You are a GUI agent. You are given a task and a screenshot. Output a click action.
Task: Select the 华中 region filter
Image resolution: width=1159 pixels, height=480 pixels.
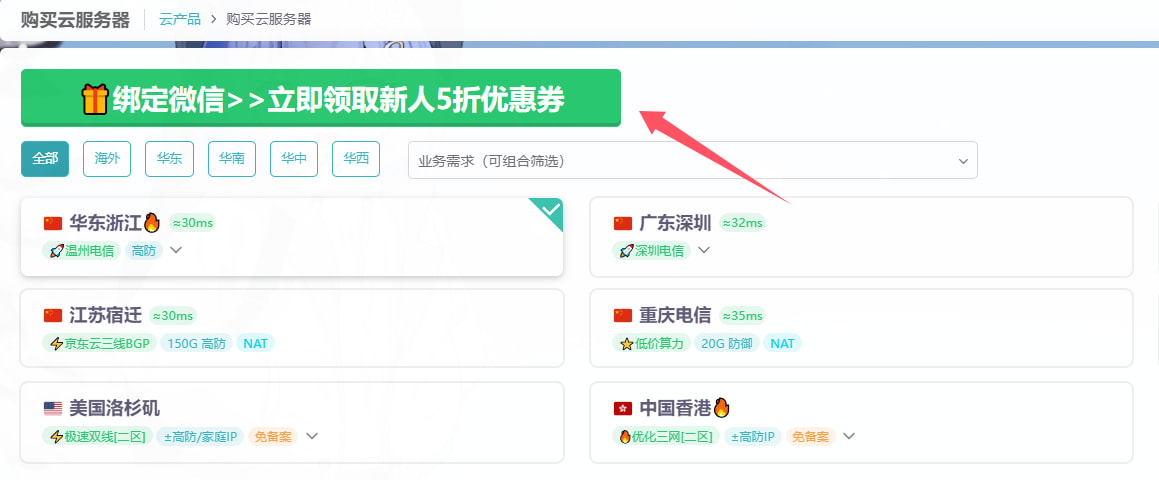click(294, 159)
